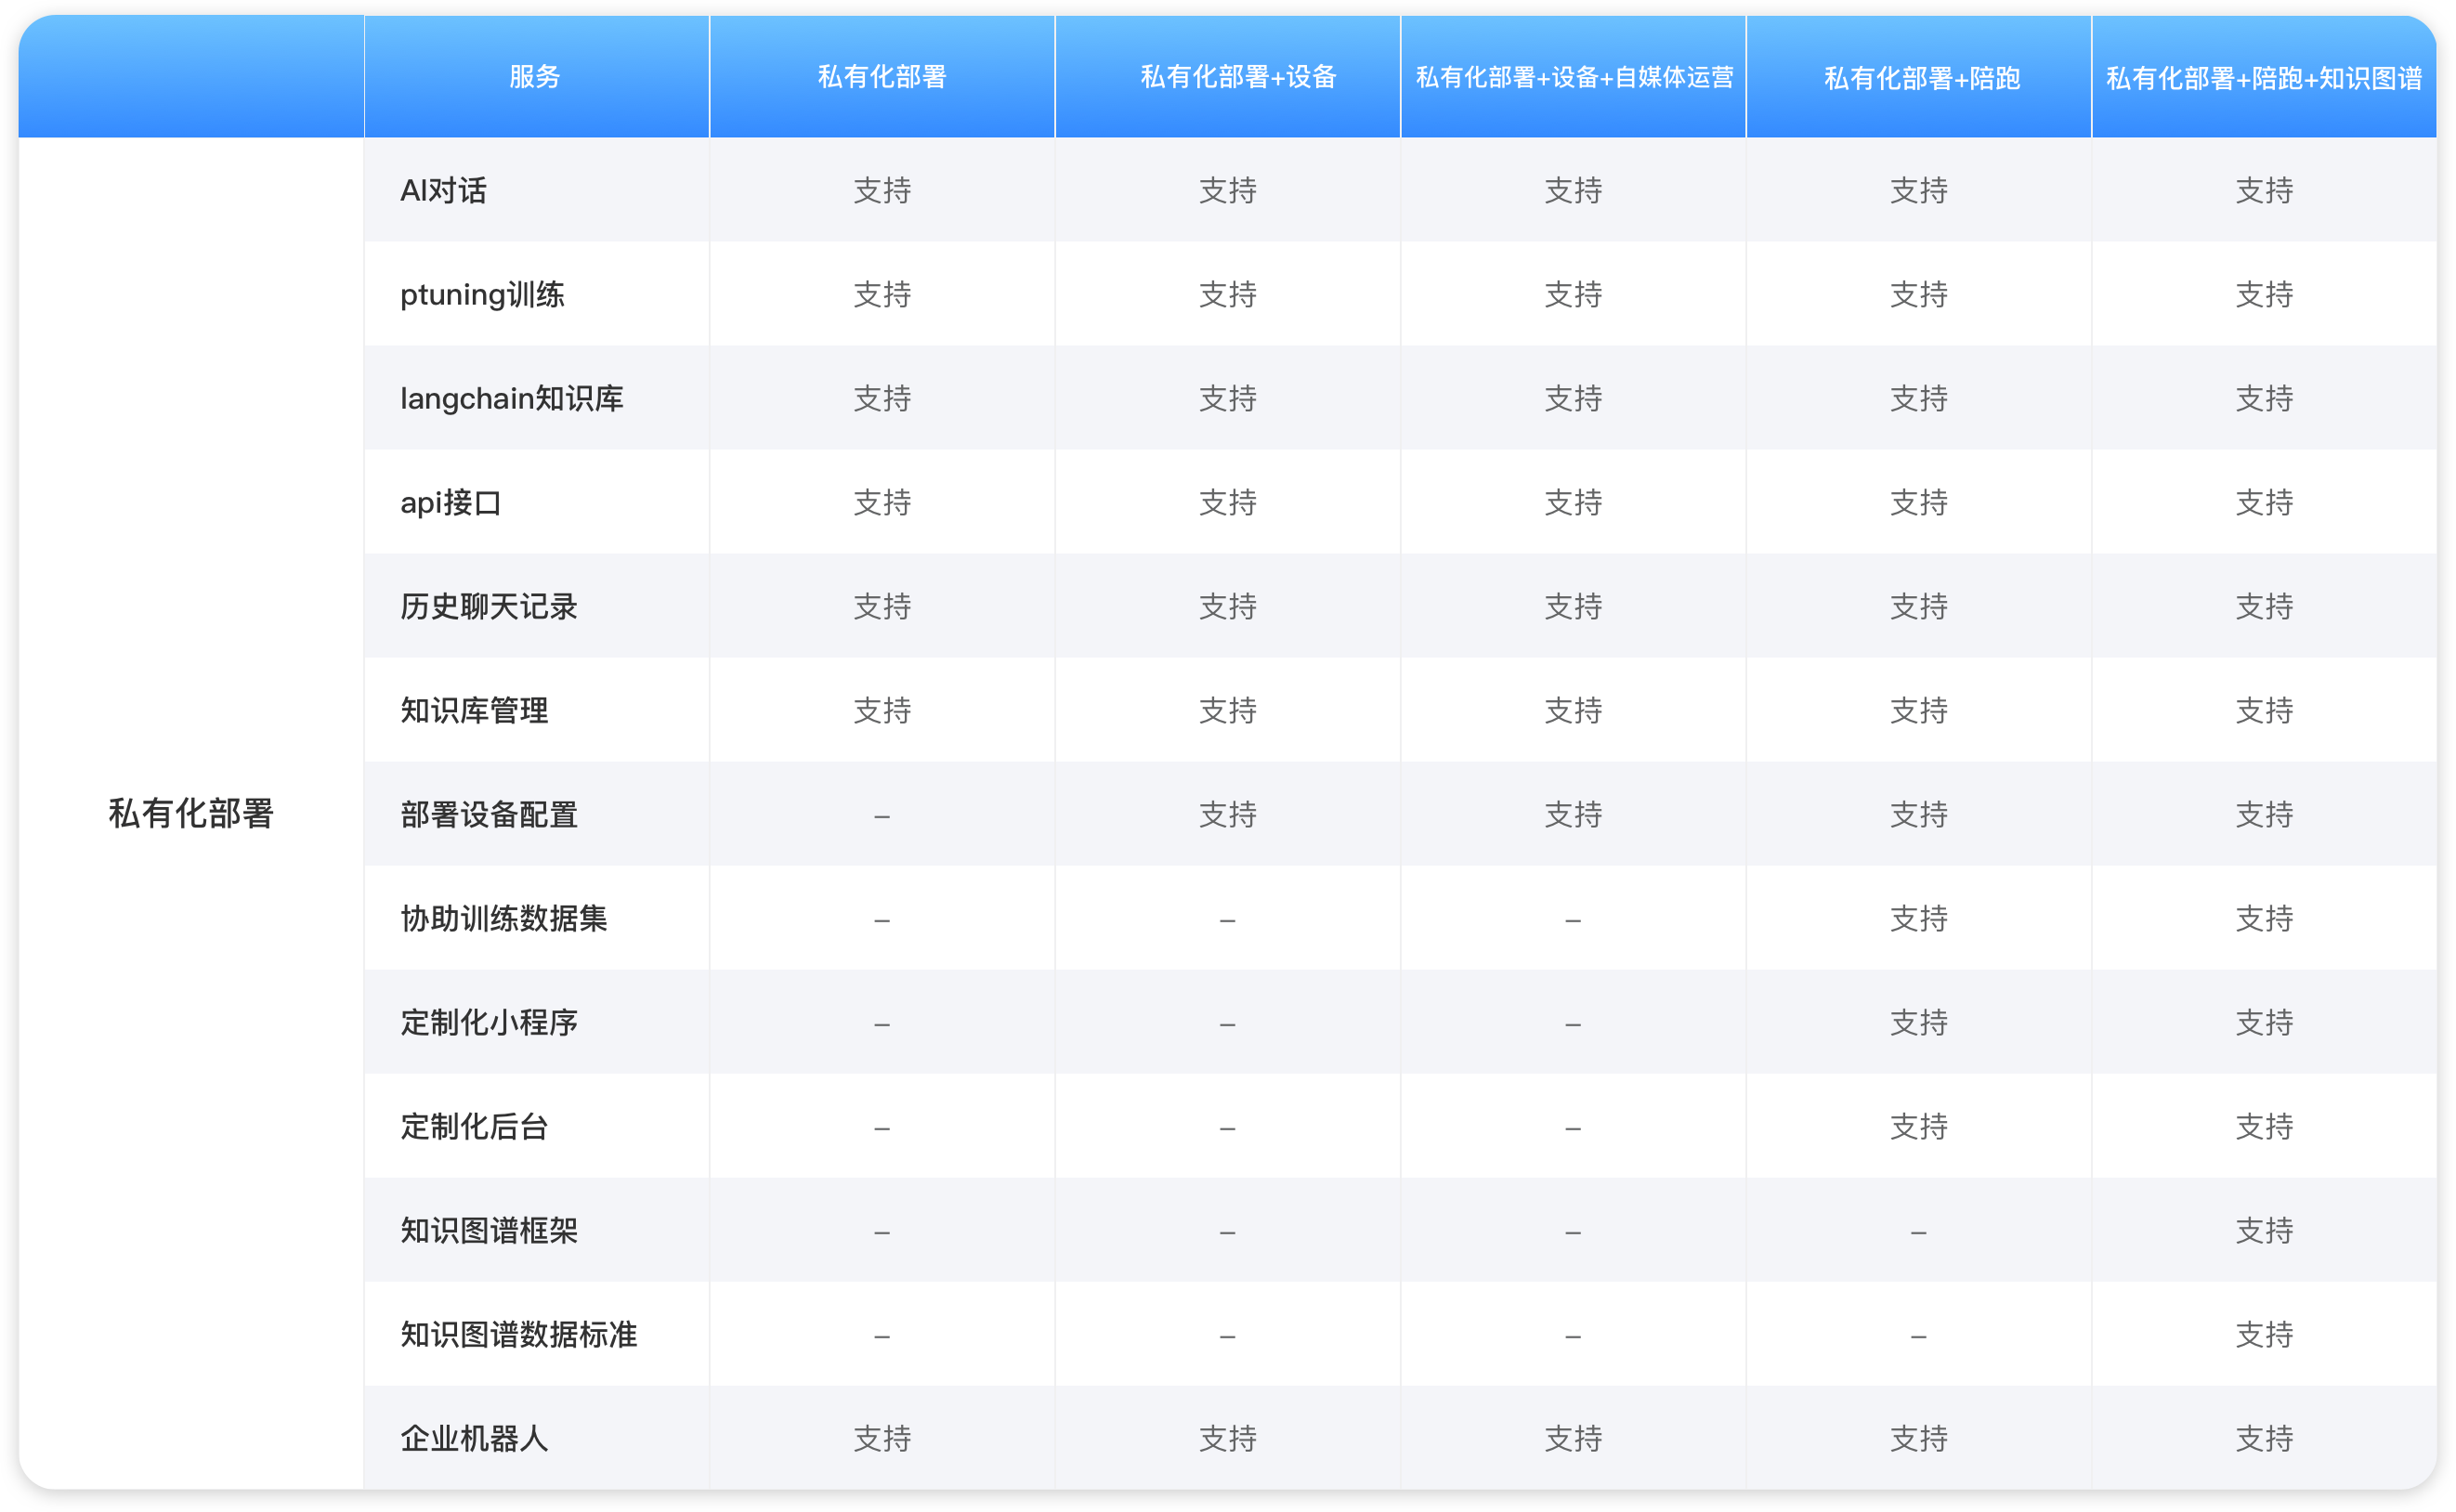Click the 知识图谱框架 row label
The height and width of the screenshot is (1512, 2456).
click(x=489, y=1230)
